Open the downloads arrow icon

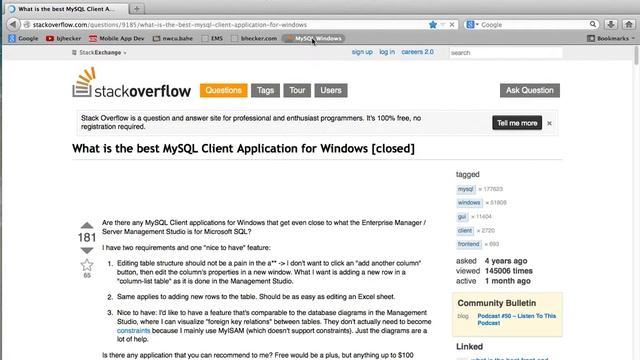coord(611,24)
